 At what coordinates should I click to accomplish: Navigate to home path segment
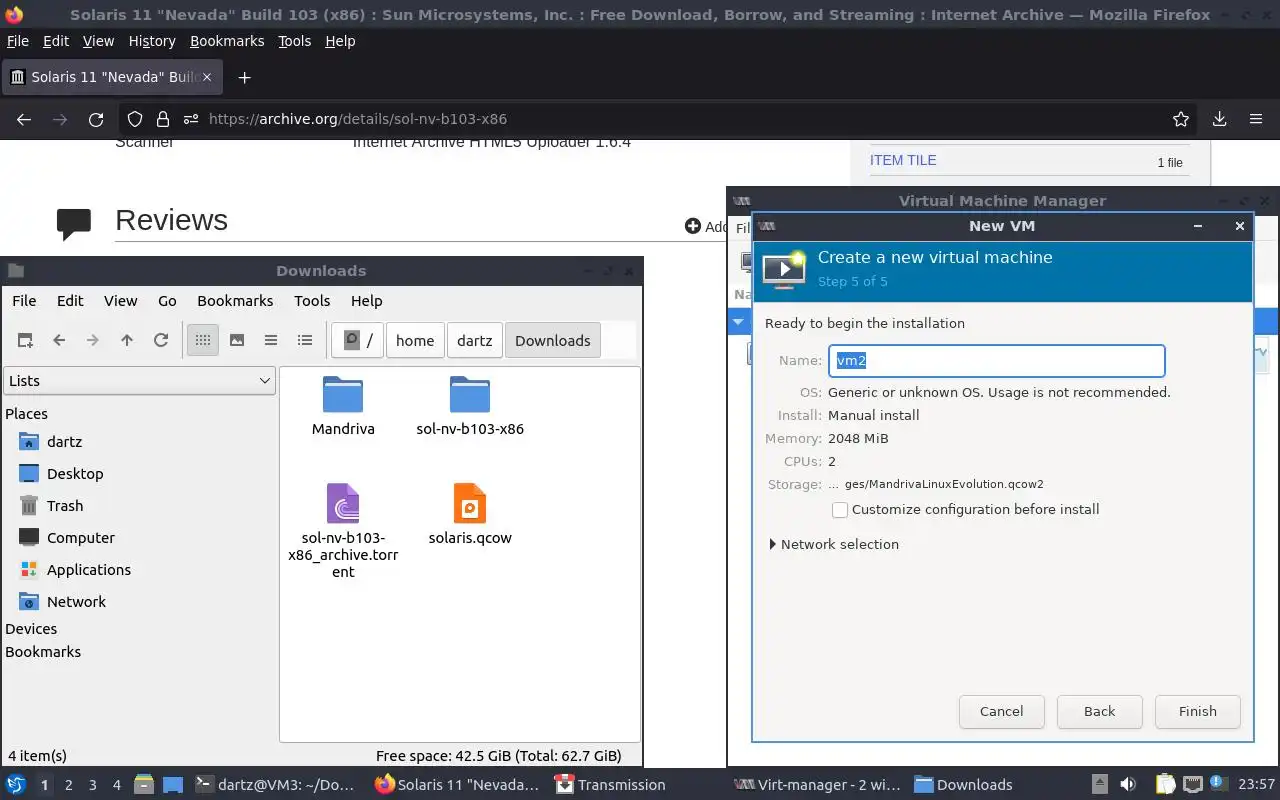tap(415, 340)
